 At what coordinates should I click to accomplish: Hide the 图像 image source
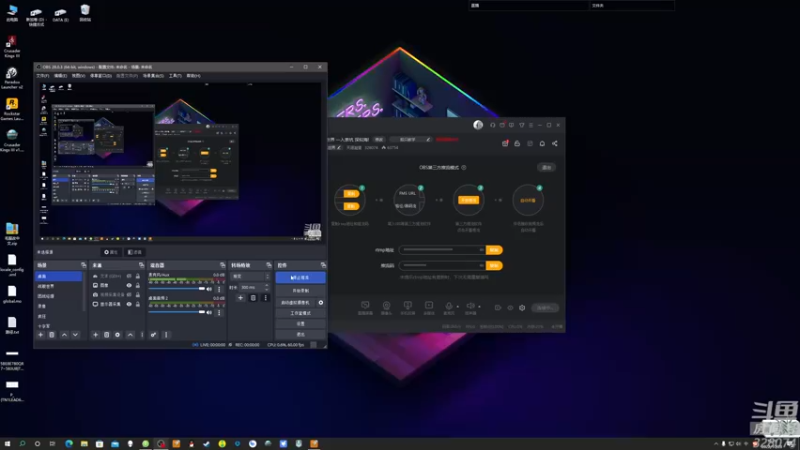point(129,285)
